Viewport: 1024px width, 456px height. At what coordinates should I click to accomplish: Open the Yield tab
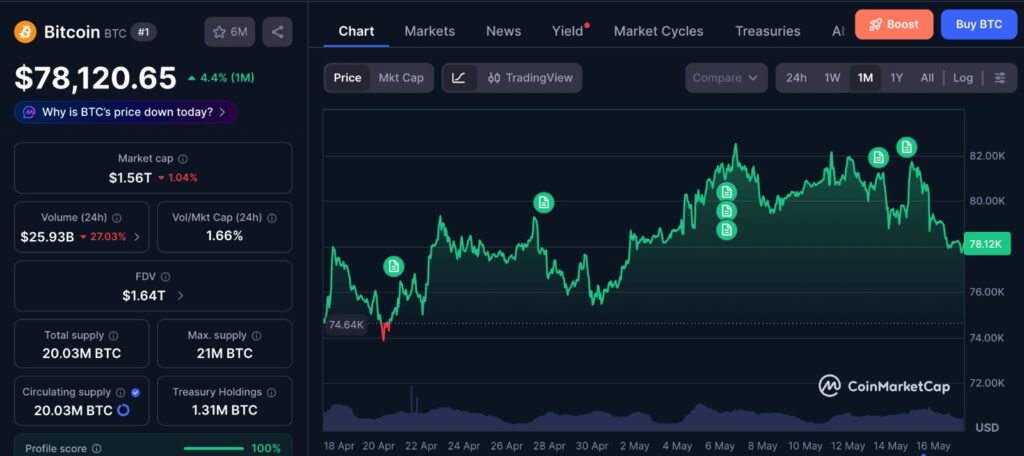[568, 31]
